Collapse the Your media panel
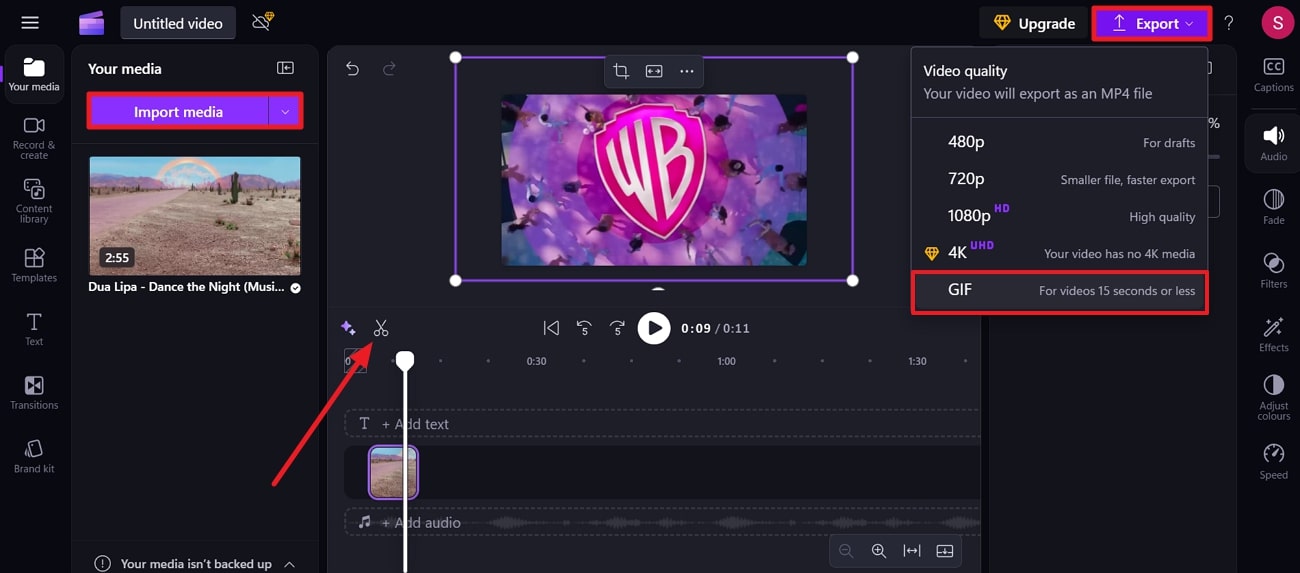The width and height of the screenshot is (1300, 573). 285,68
